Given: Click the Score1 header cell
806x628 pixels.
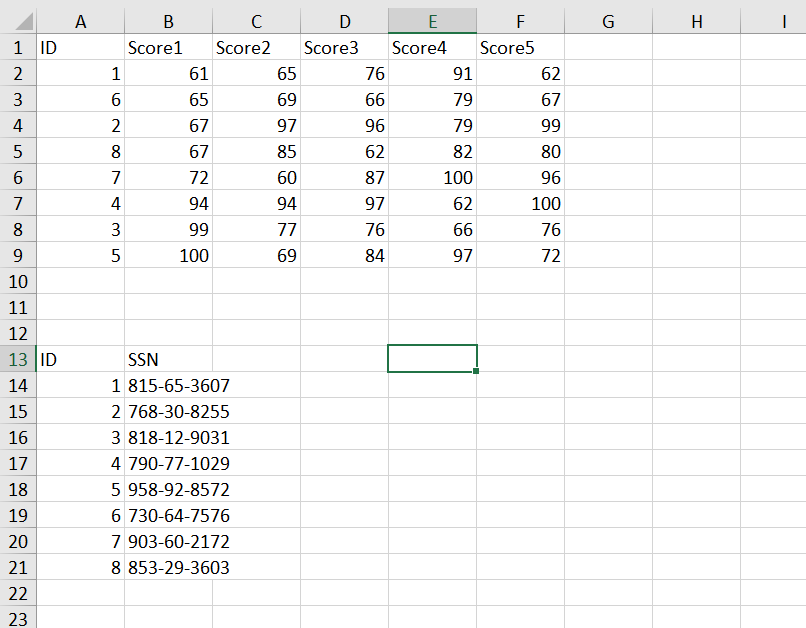Looking at the screenshot, I should pyautogui.click(x=168, y=47).
